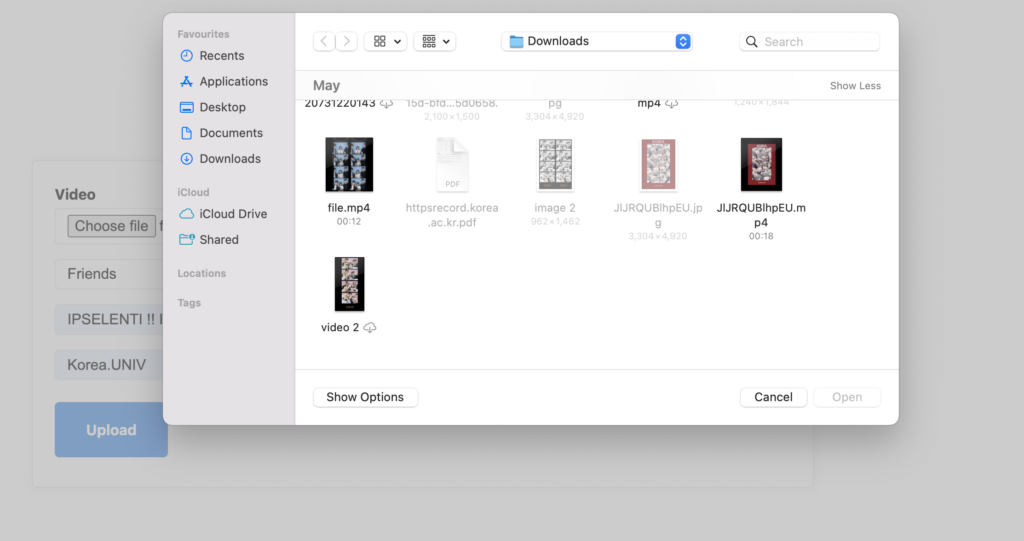Select Recents in the sidebar
The height and width of the screenshot is (541, 1024).
click(x=222, y=56)
